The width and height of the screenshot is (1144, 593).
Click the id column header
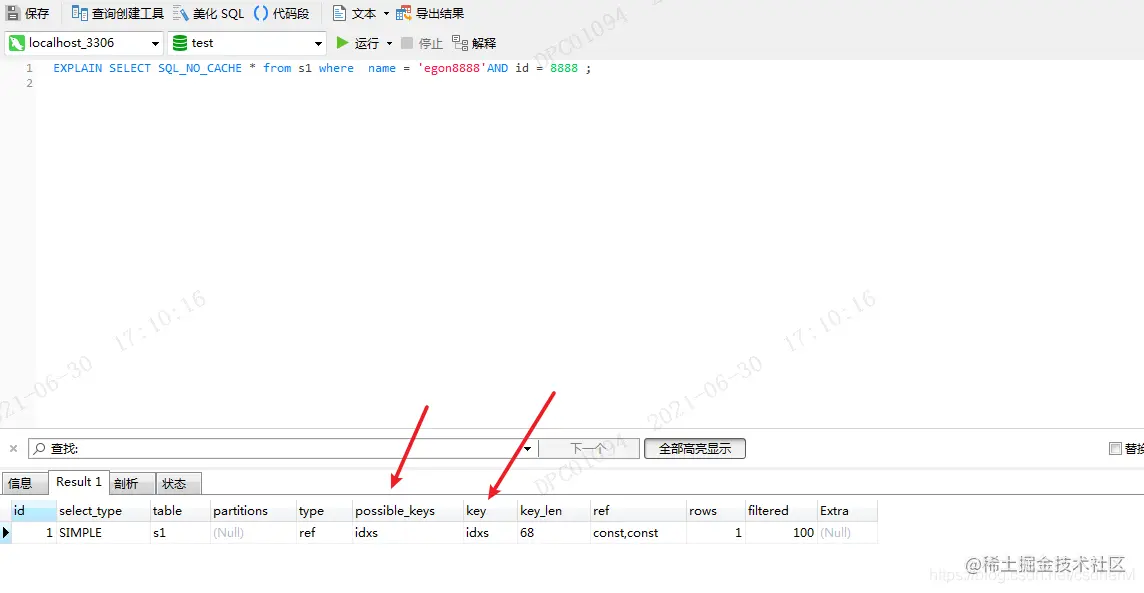[x=34, y=511]
